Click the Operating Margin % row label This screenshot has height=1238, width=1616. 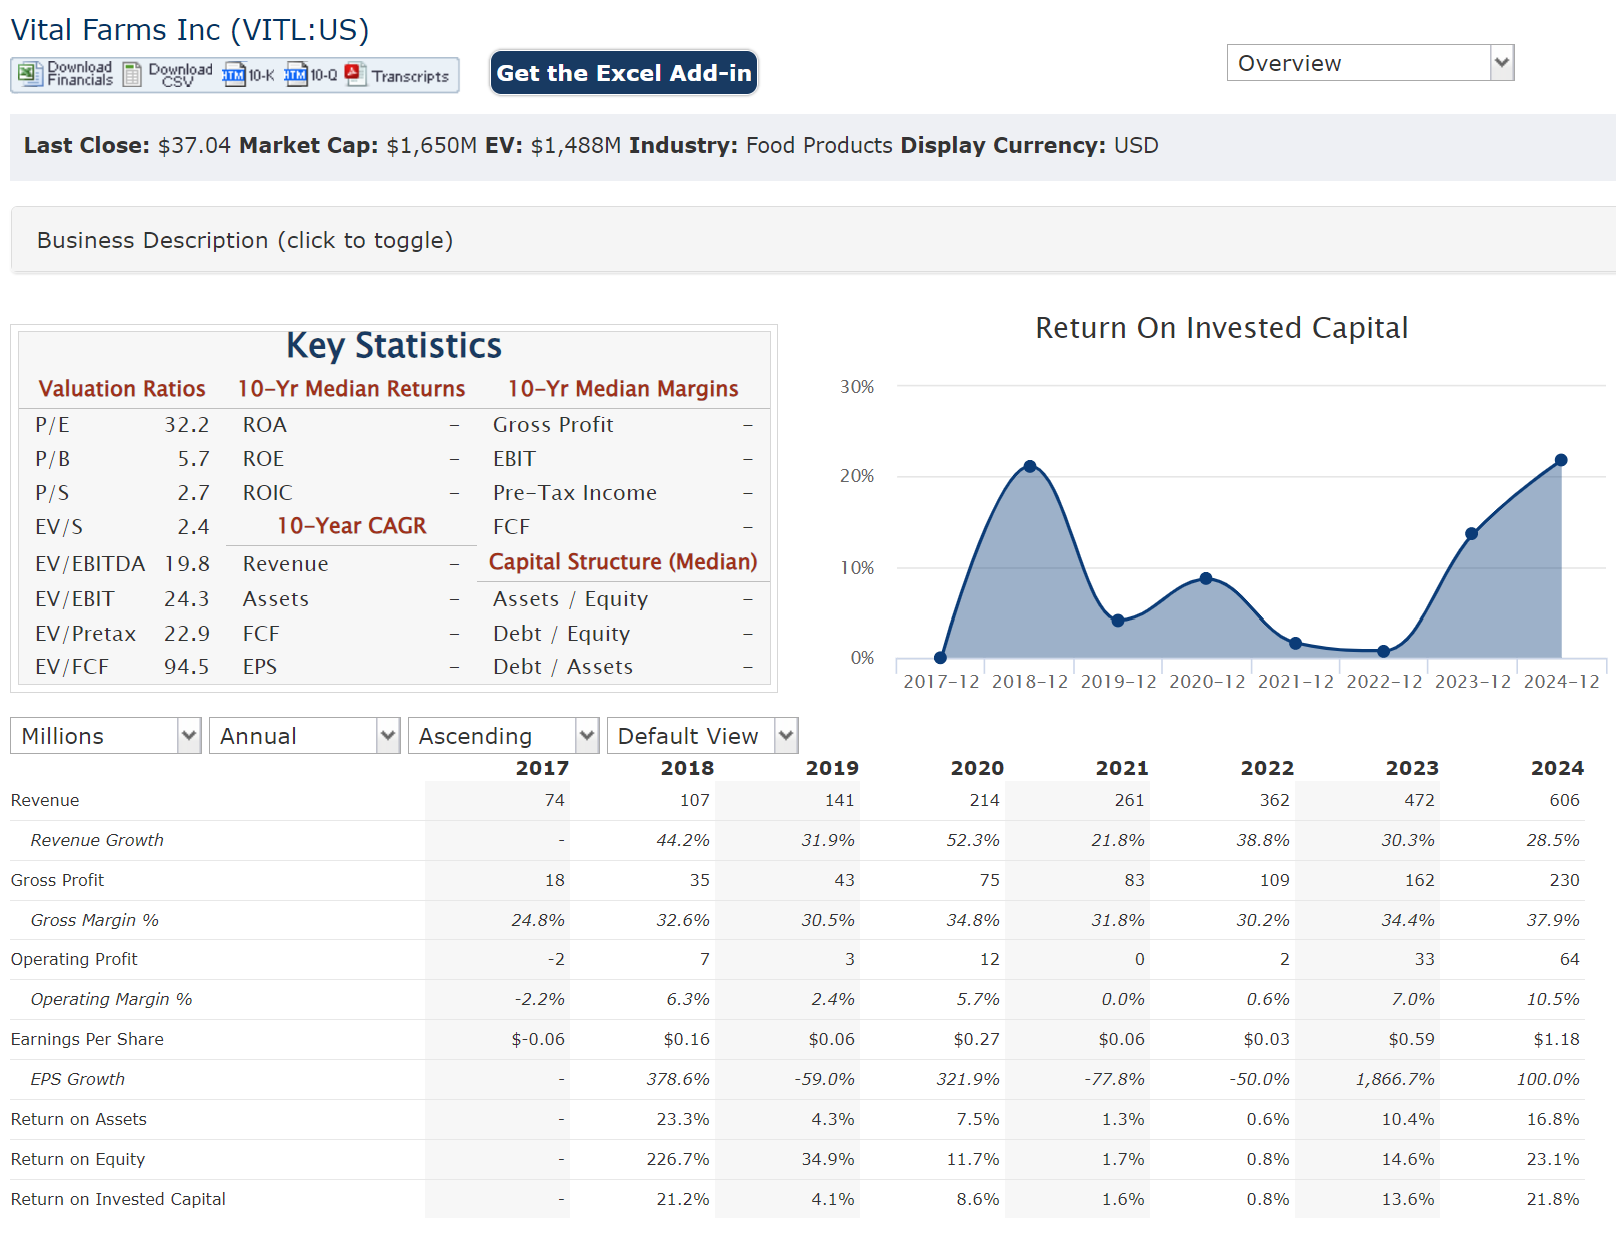(x=111, y=999)
